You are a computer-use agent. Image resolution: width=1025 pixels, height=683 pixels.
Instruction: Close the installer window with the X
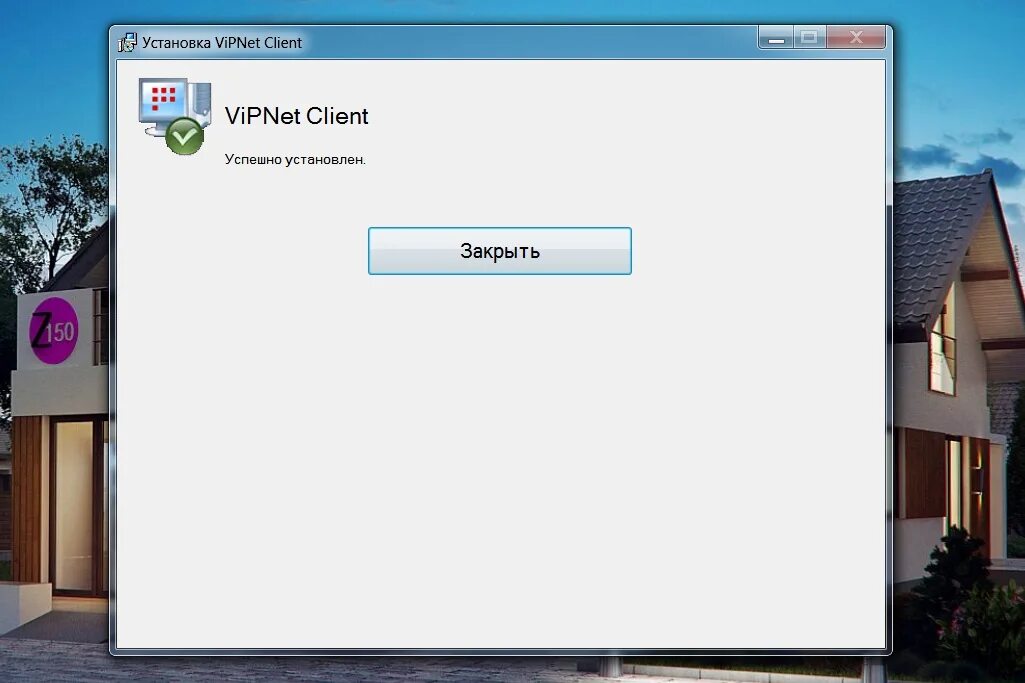click(856, 38)
